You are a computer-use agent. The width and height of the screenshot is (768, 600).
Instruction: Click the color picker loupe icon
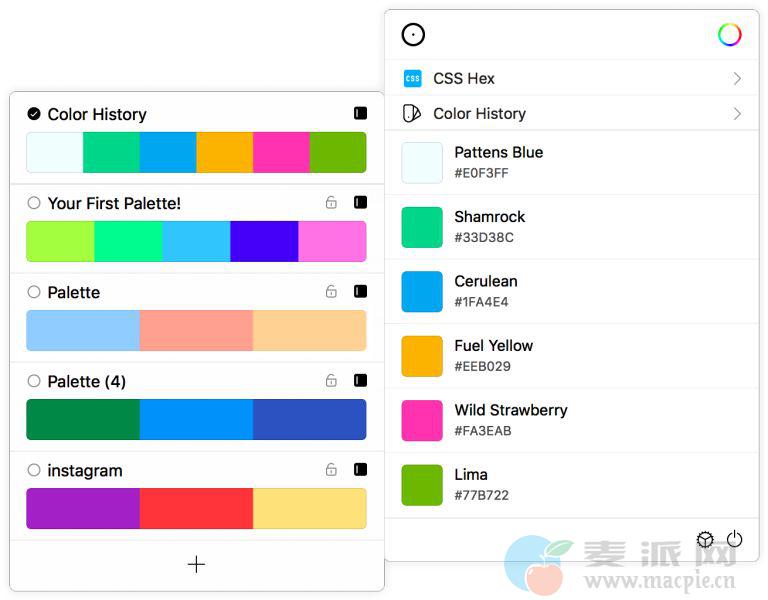point(413,35)
